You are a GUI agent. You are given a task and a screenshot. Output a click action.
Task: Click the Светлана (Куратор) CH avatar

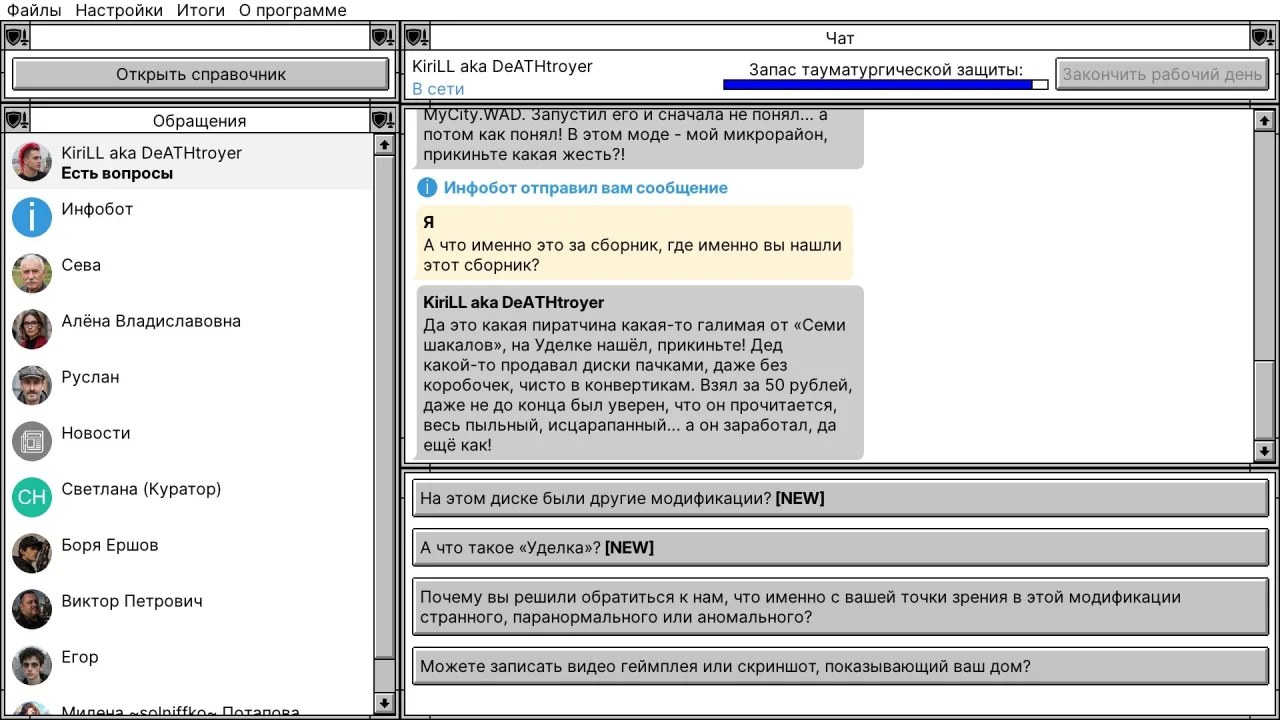(x=32, y=498)
